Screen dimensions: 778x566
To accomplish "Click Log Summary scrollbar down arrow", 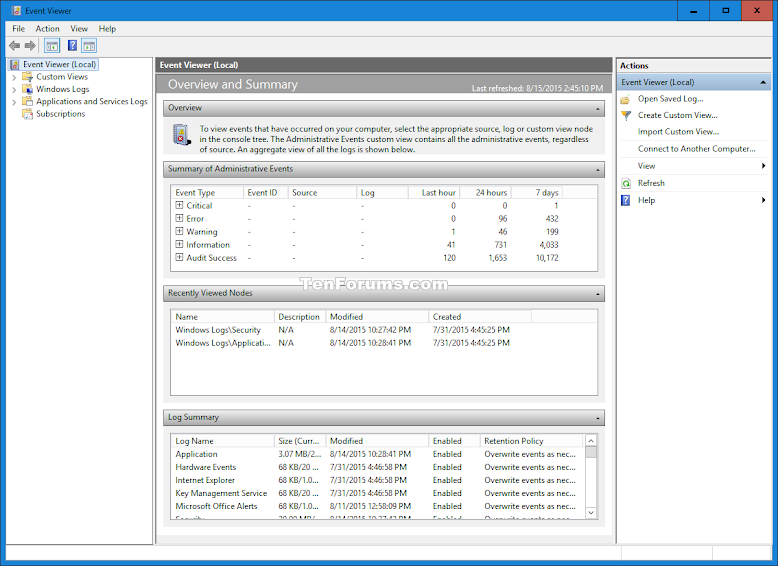I will pyautogui.click(x=591, y=512).
